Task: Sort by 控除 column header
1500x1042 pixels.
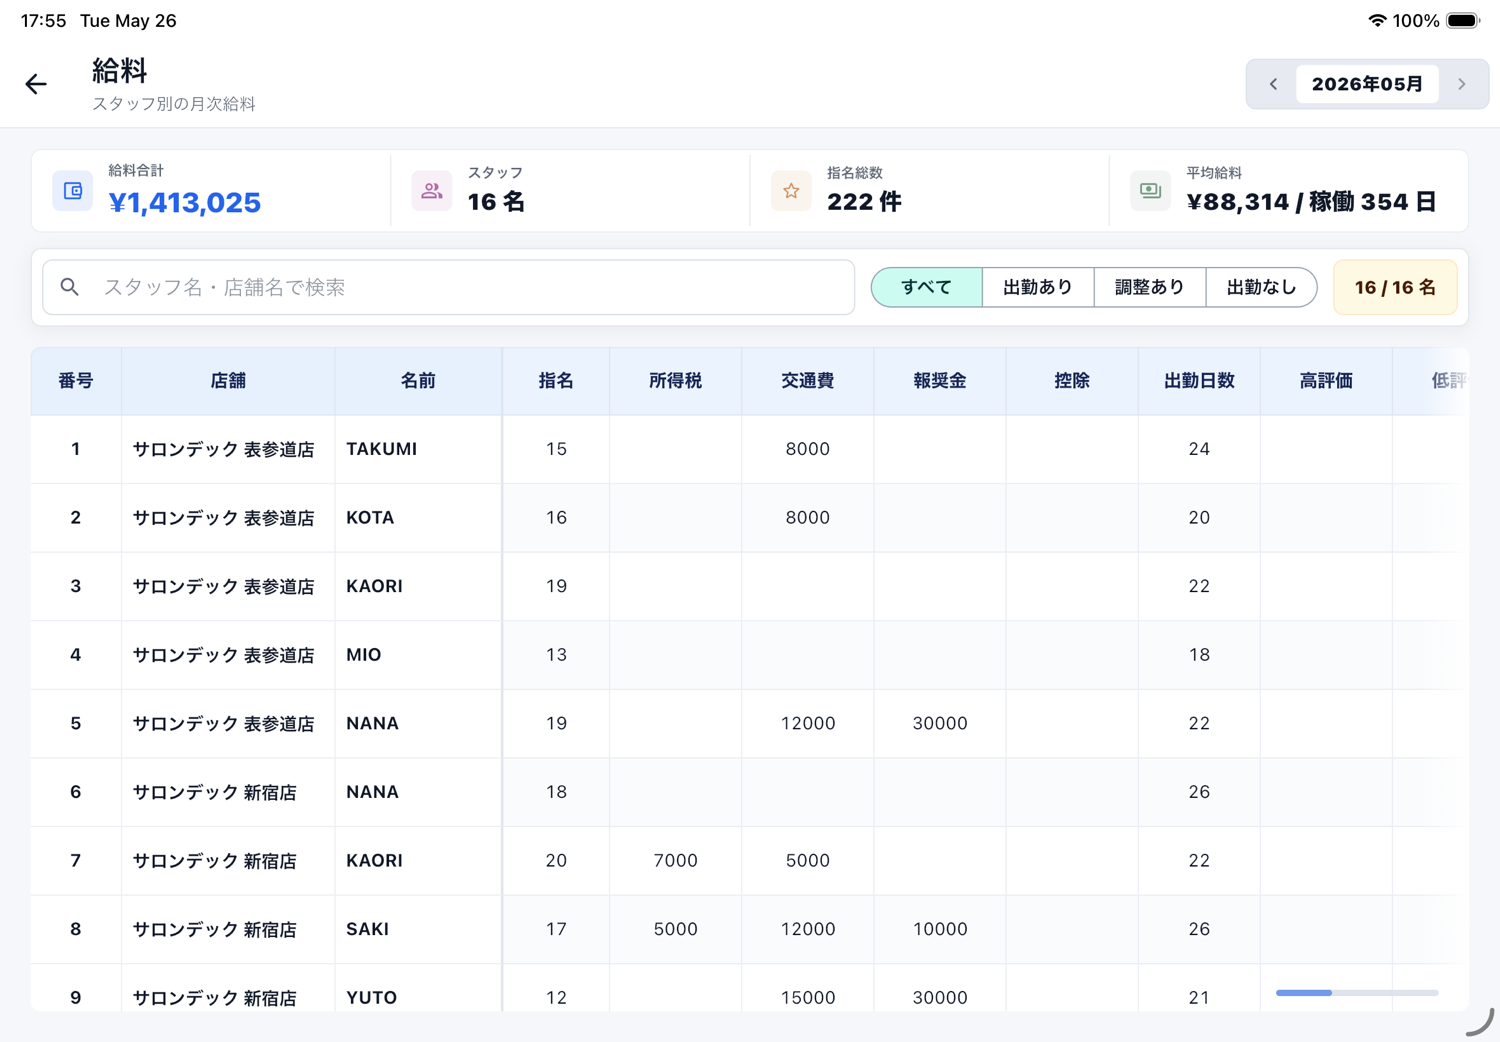Action: coord(1072,381)
